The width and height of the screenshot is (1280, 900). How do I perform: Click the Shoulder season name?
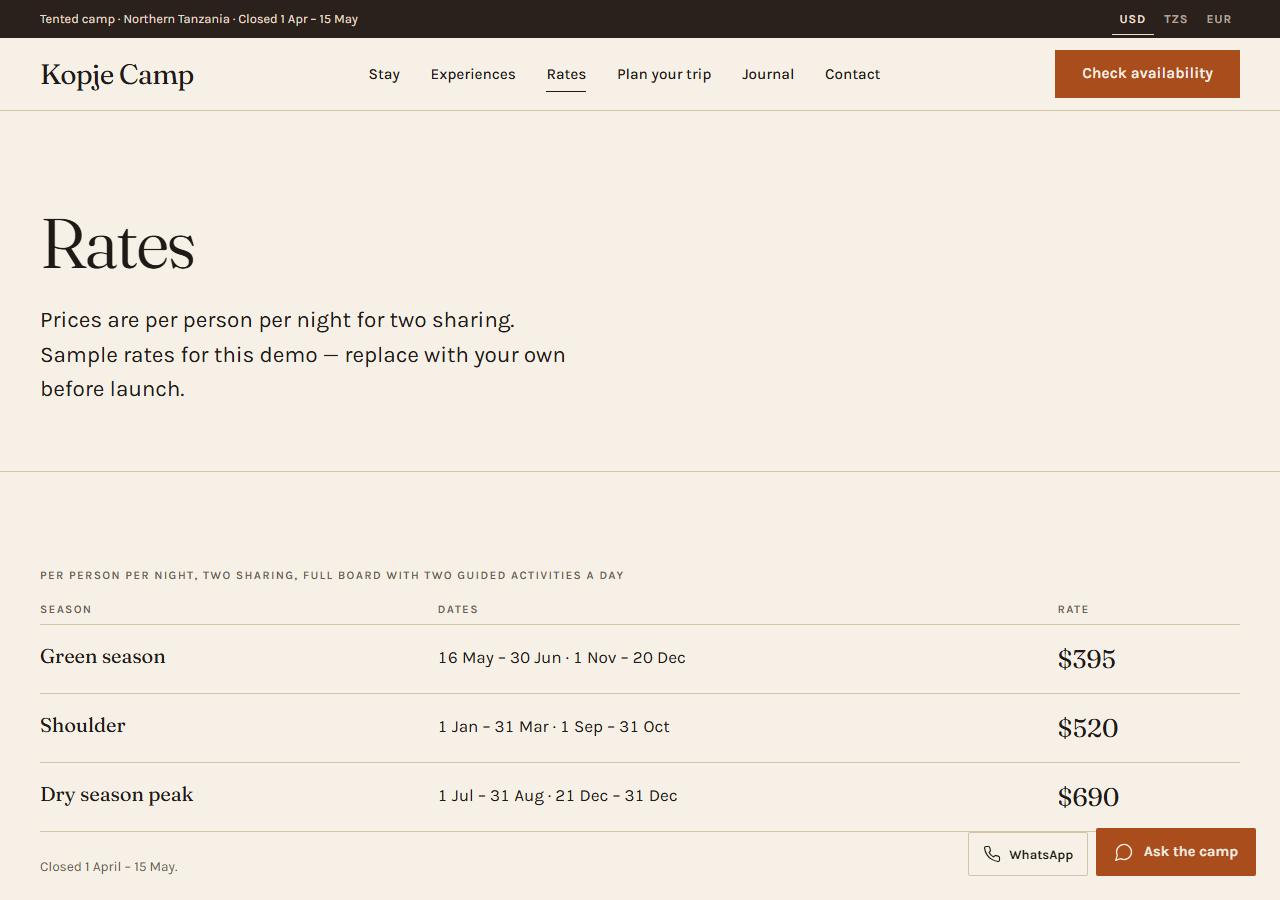tap(83, 726)
